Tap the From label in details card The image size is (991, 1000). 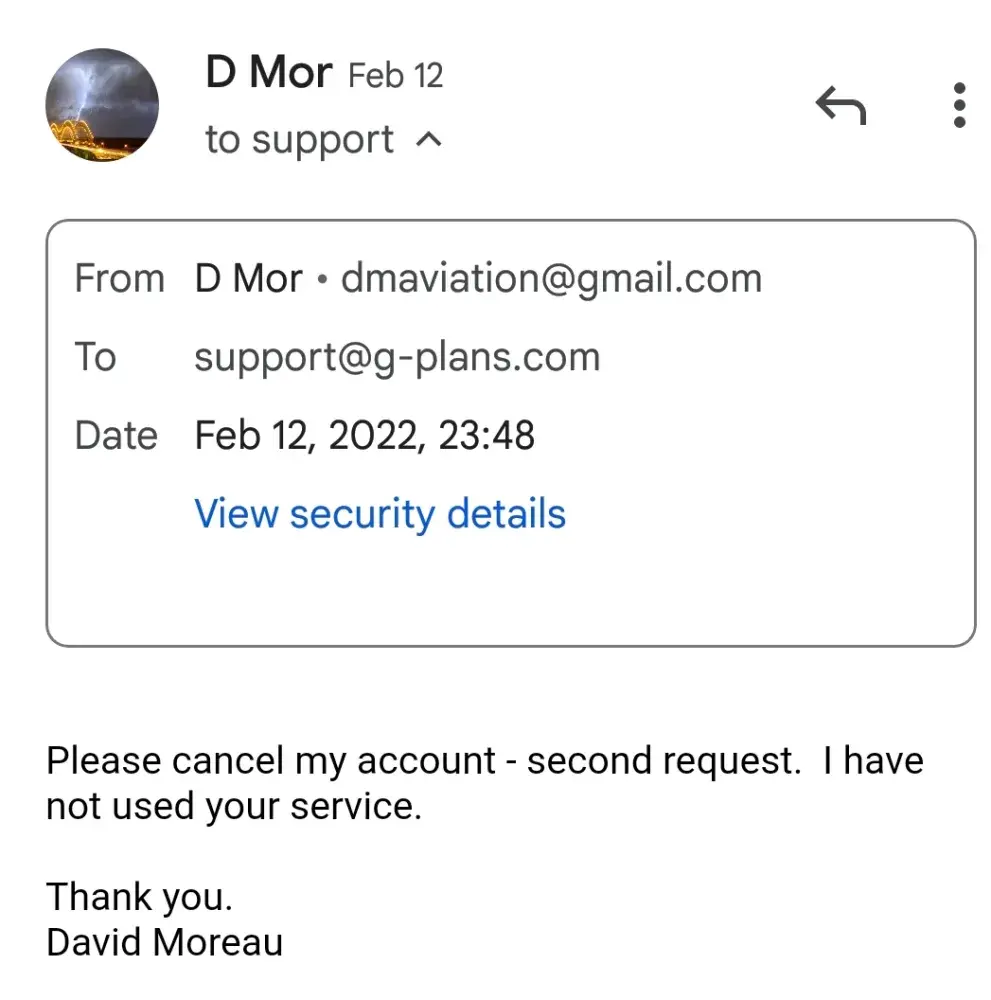[119, 278]
